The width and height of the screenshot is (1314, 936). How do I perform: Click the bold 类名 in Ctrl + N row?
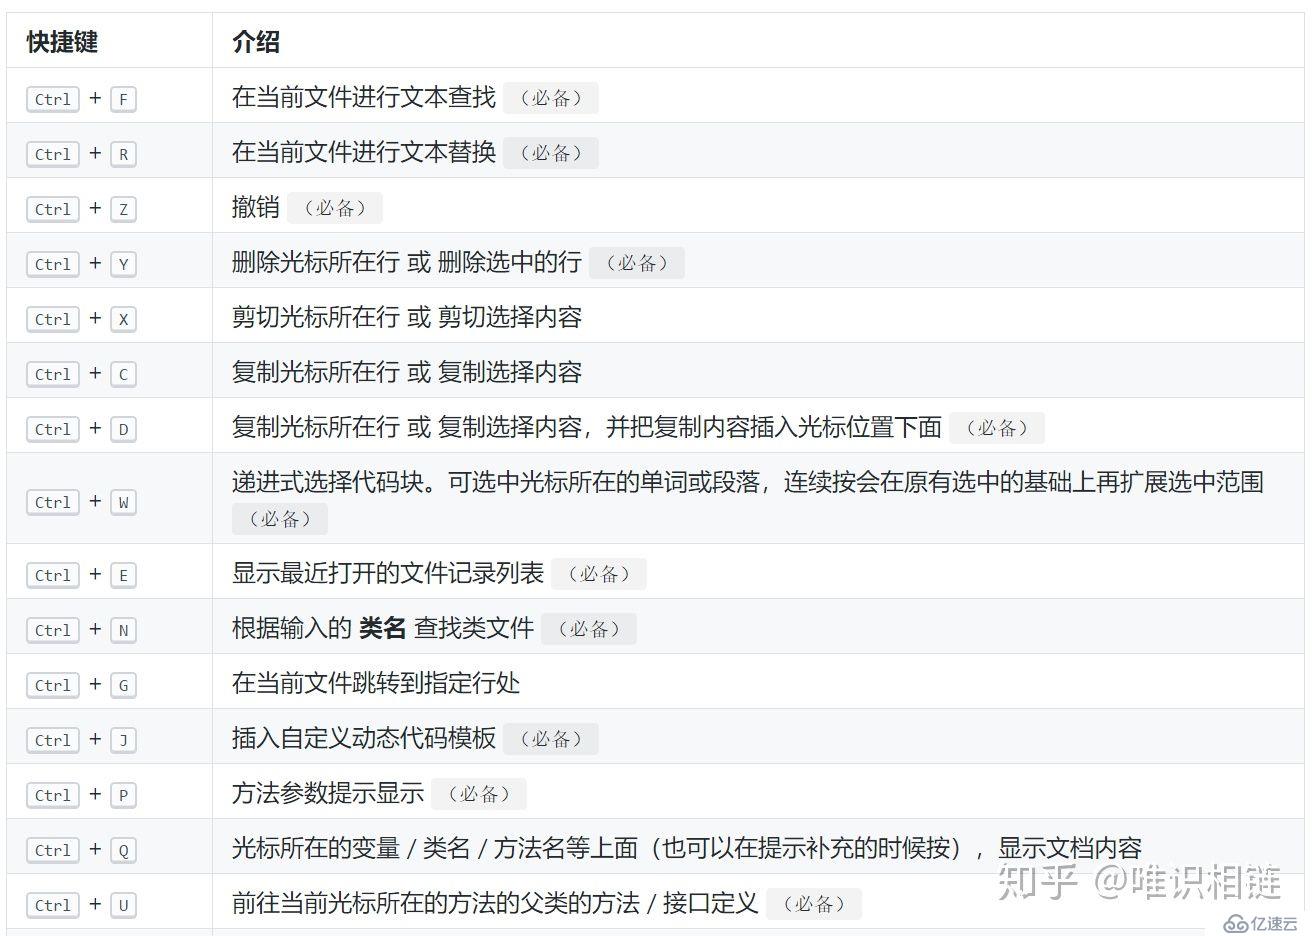click(x=383, y=628)
